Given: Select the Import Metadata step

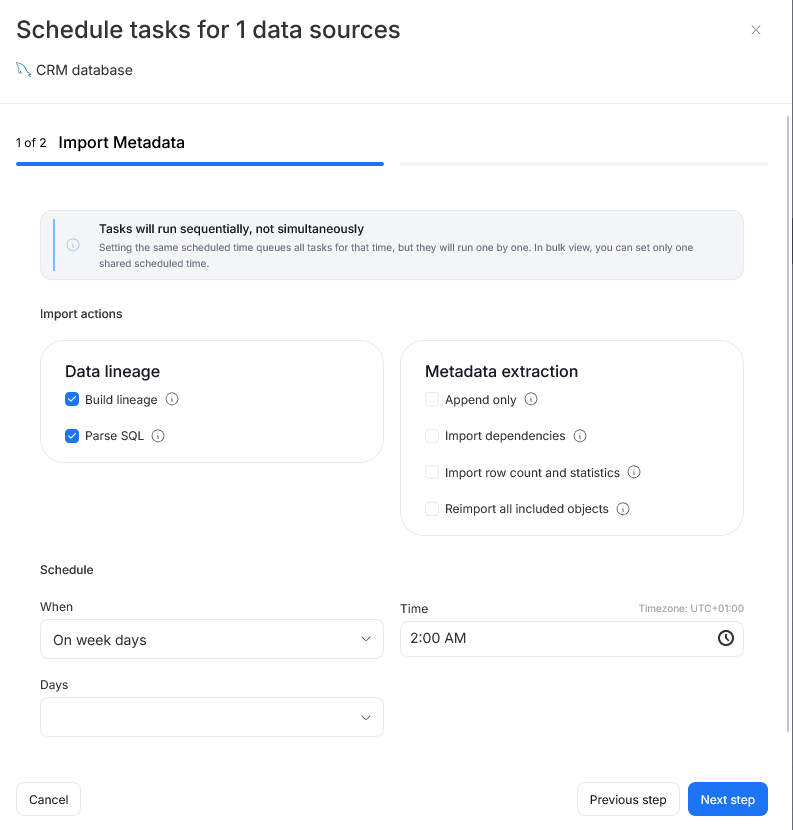Looking at the screenshot, I should tap(121, 143).
